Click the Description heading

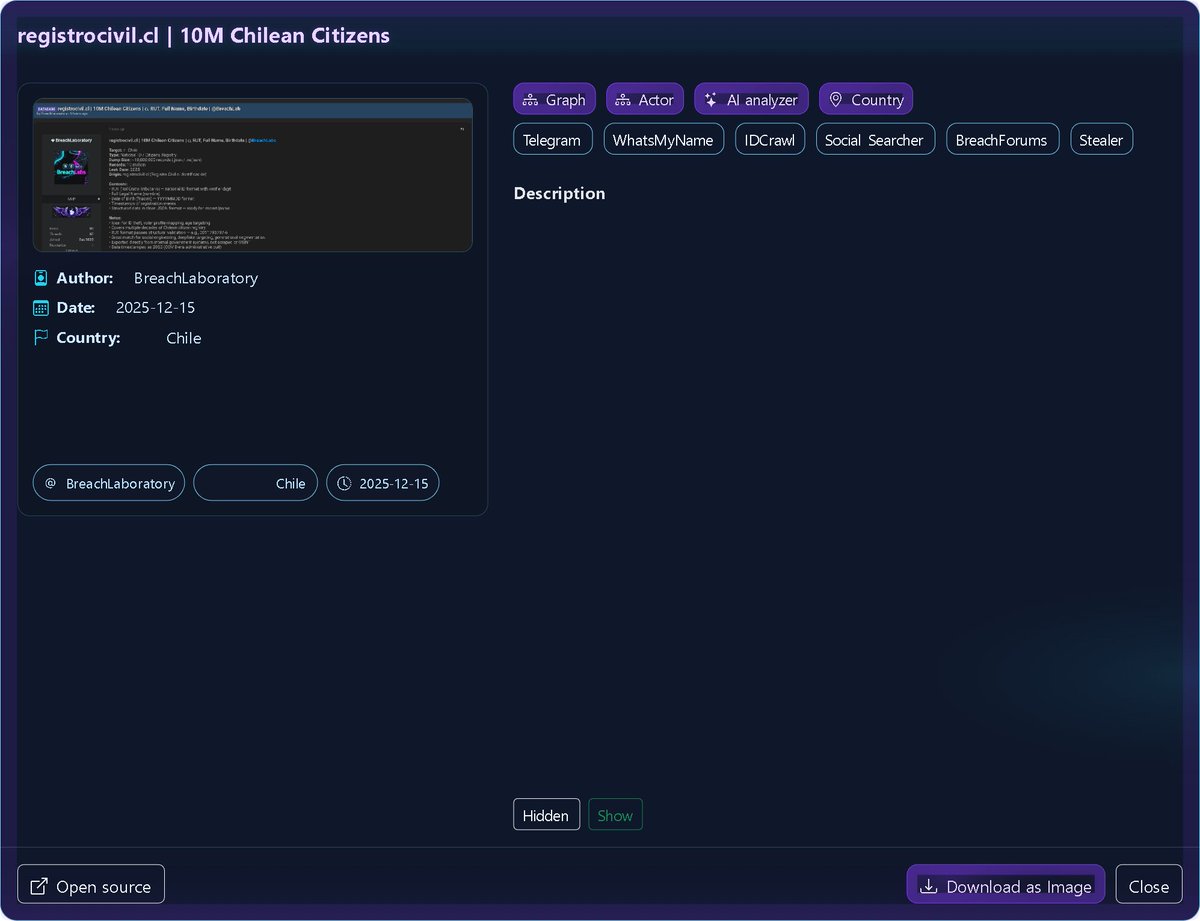click(x=559, y=193)
